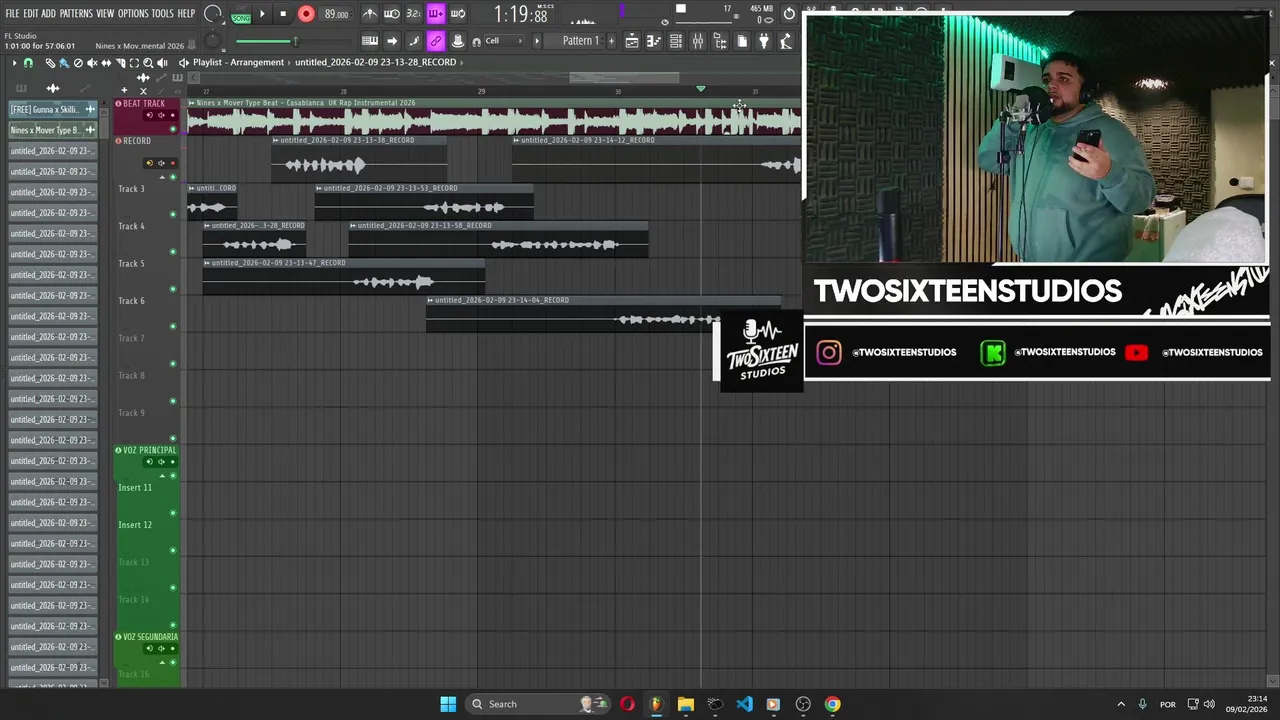This screenshot has height=720, width=1280.
Task: Toggle the highlighted link/multilink controllers icon
Action: click(436, 41)
